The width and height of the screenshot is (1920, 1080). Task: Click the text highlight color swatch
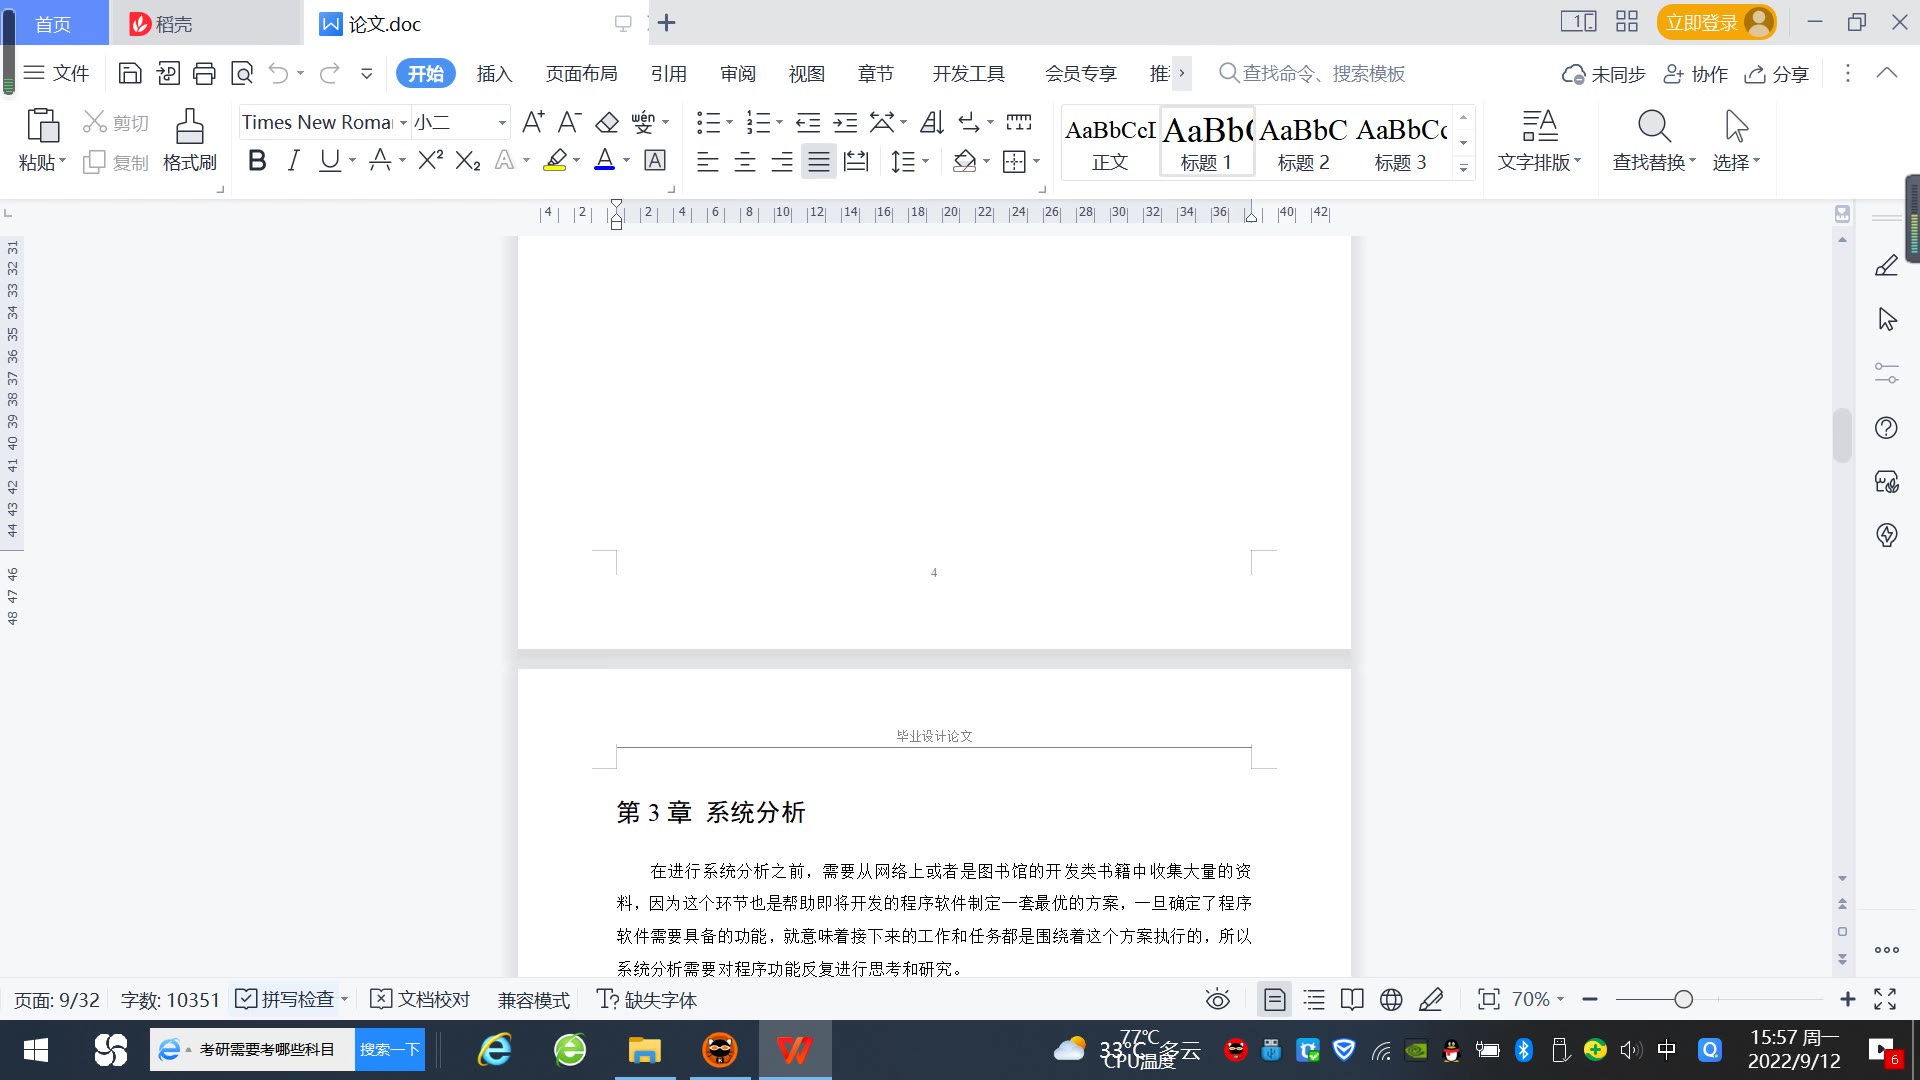[x=555, y=160]
